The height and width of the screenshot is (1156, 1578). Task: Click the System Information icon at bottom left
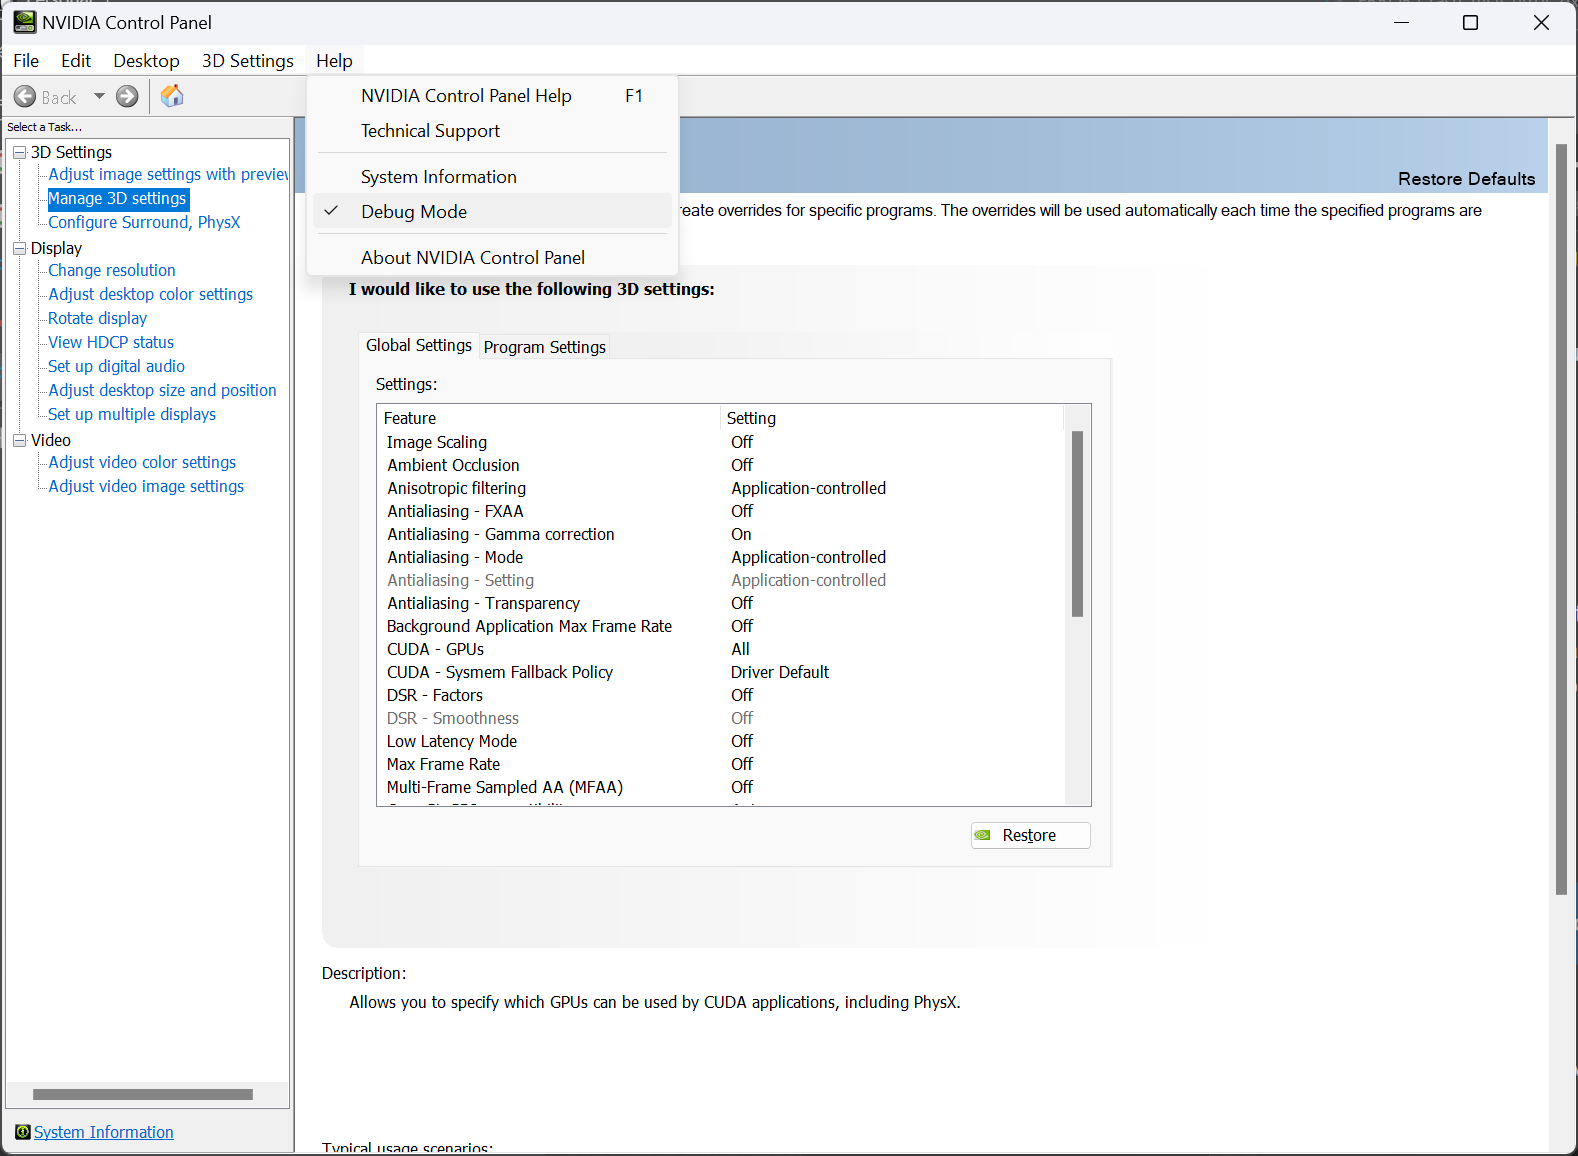pos(22,1132)
